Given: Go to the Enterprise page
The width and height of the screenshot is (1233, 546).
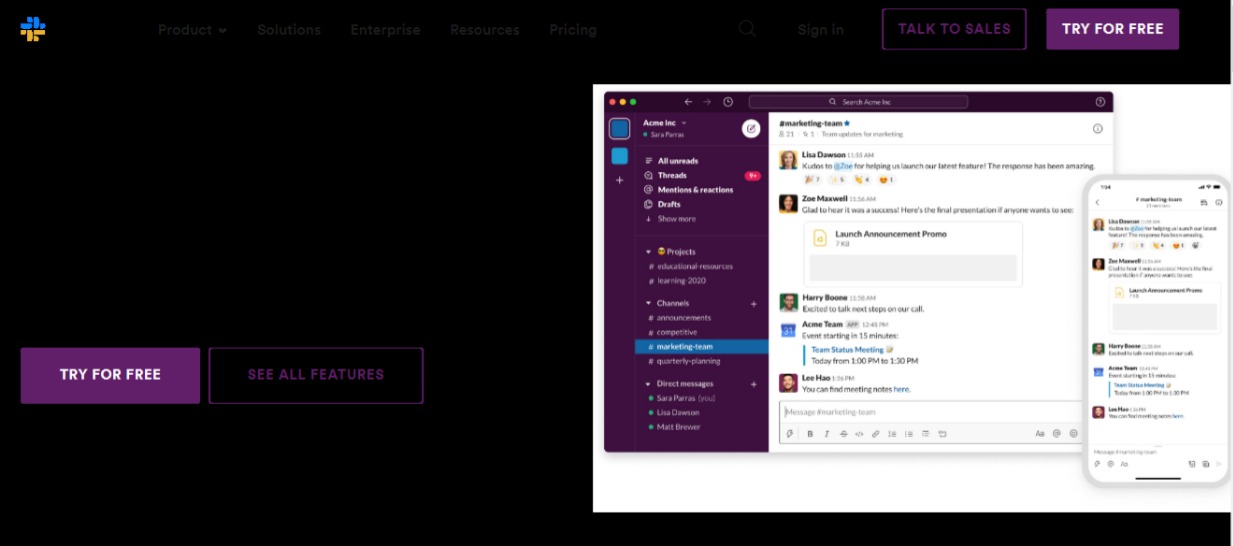Looking at the screenshot, I should [385, 30].
